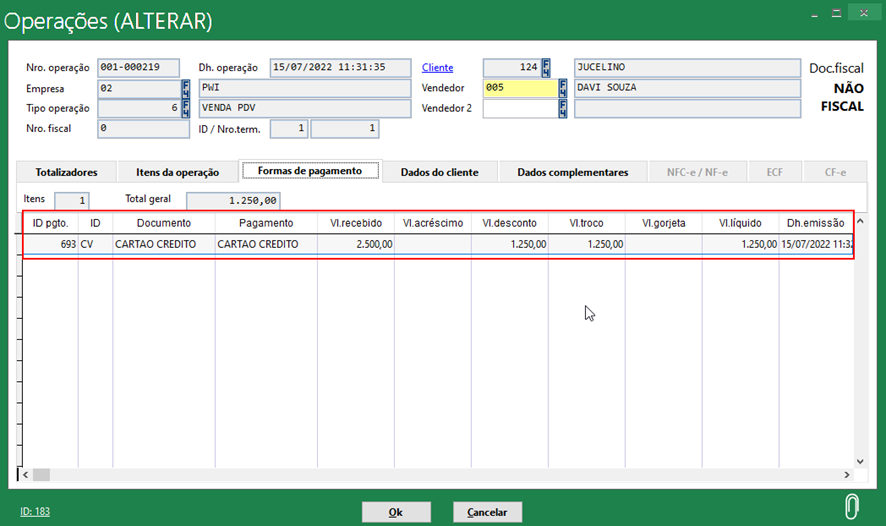886x526 pixels.
Task: Open the Vendedor F4 lookup icon
Action: point(563,88)
